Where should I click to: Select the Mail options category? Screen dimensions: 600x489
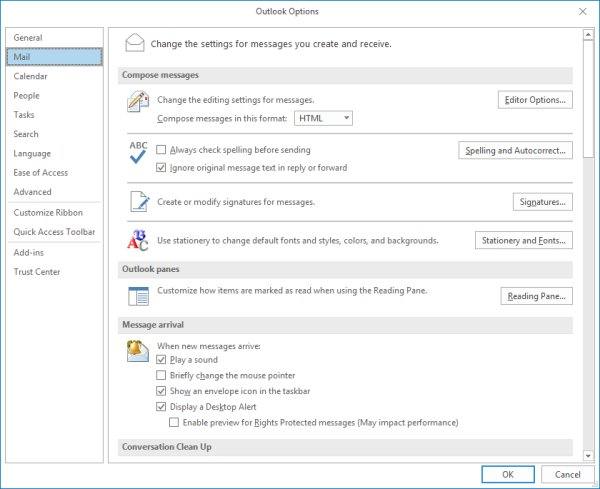pyautogui.click(x=54, y=57)
